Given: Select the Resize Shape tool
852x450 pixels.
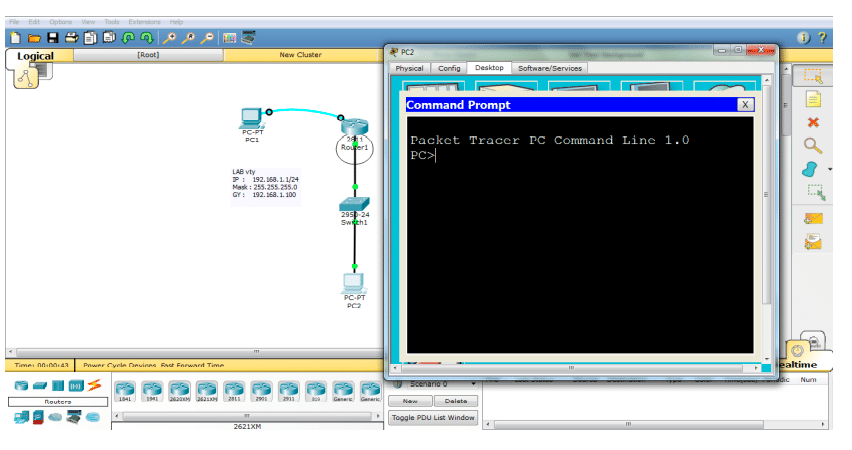Looking at the screenshot, I should pos(816,192).
